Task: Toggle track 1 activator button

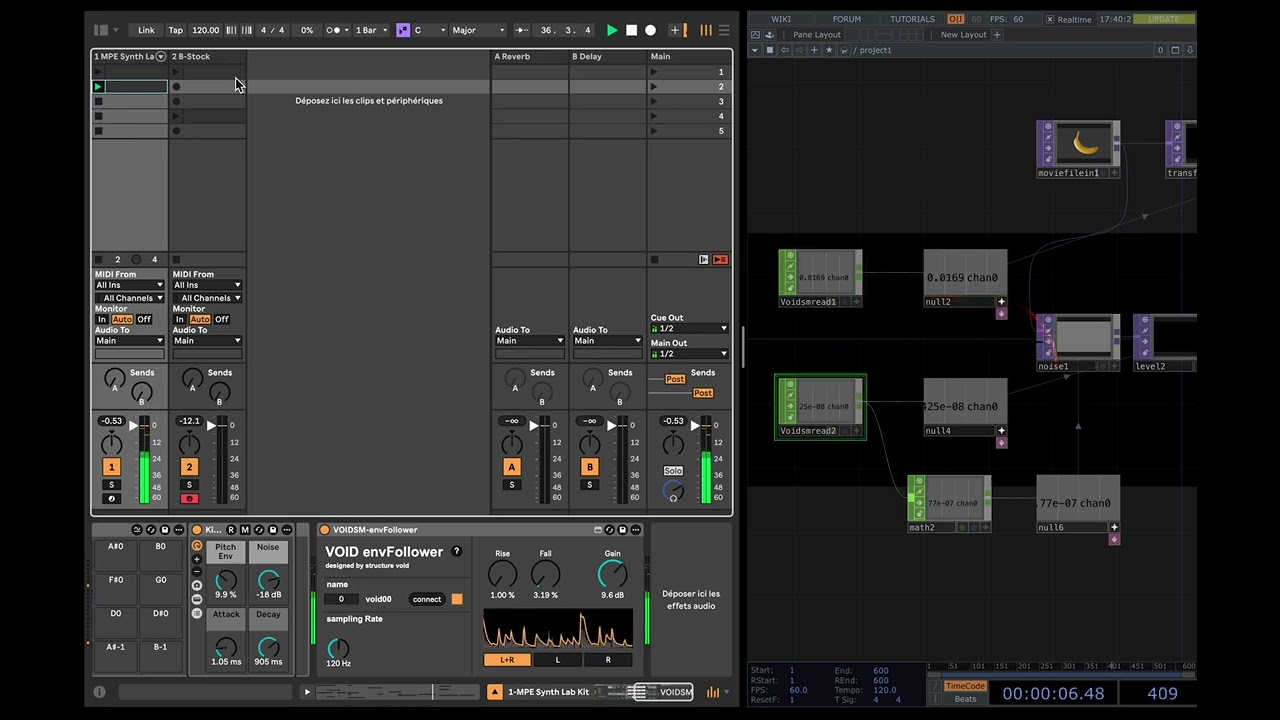Action: click(111, 467)
